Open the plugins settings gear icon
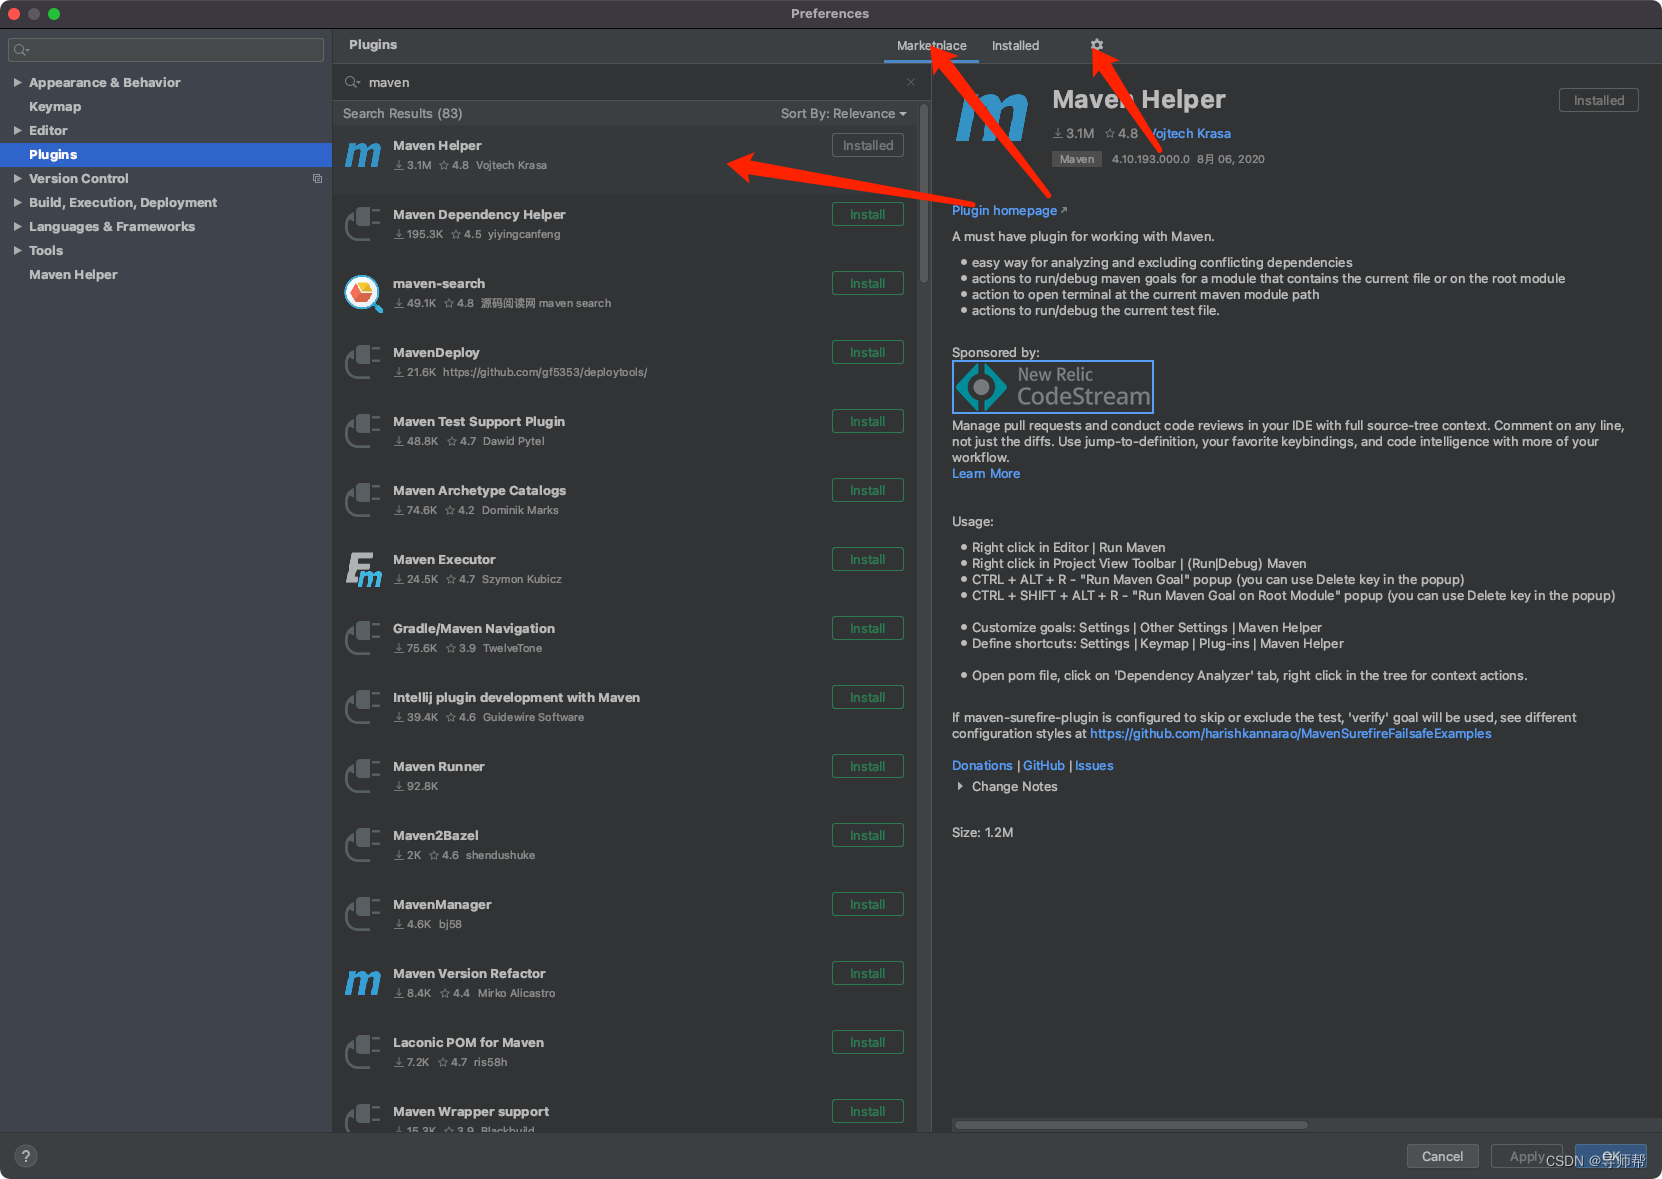 [1097, 45]
